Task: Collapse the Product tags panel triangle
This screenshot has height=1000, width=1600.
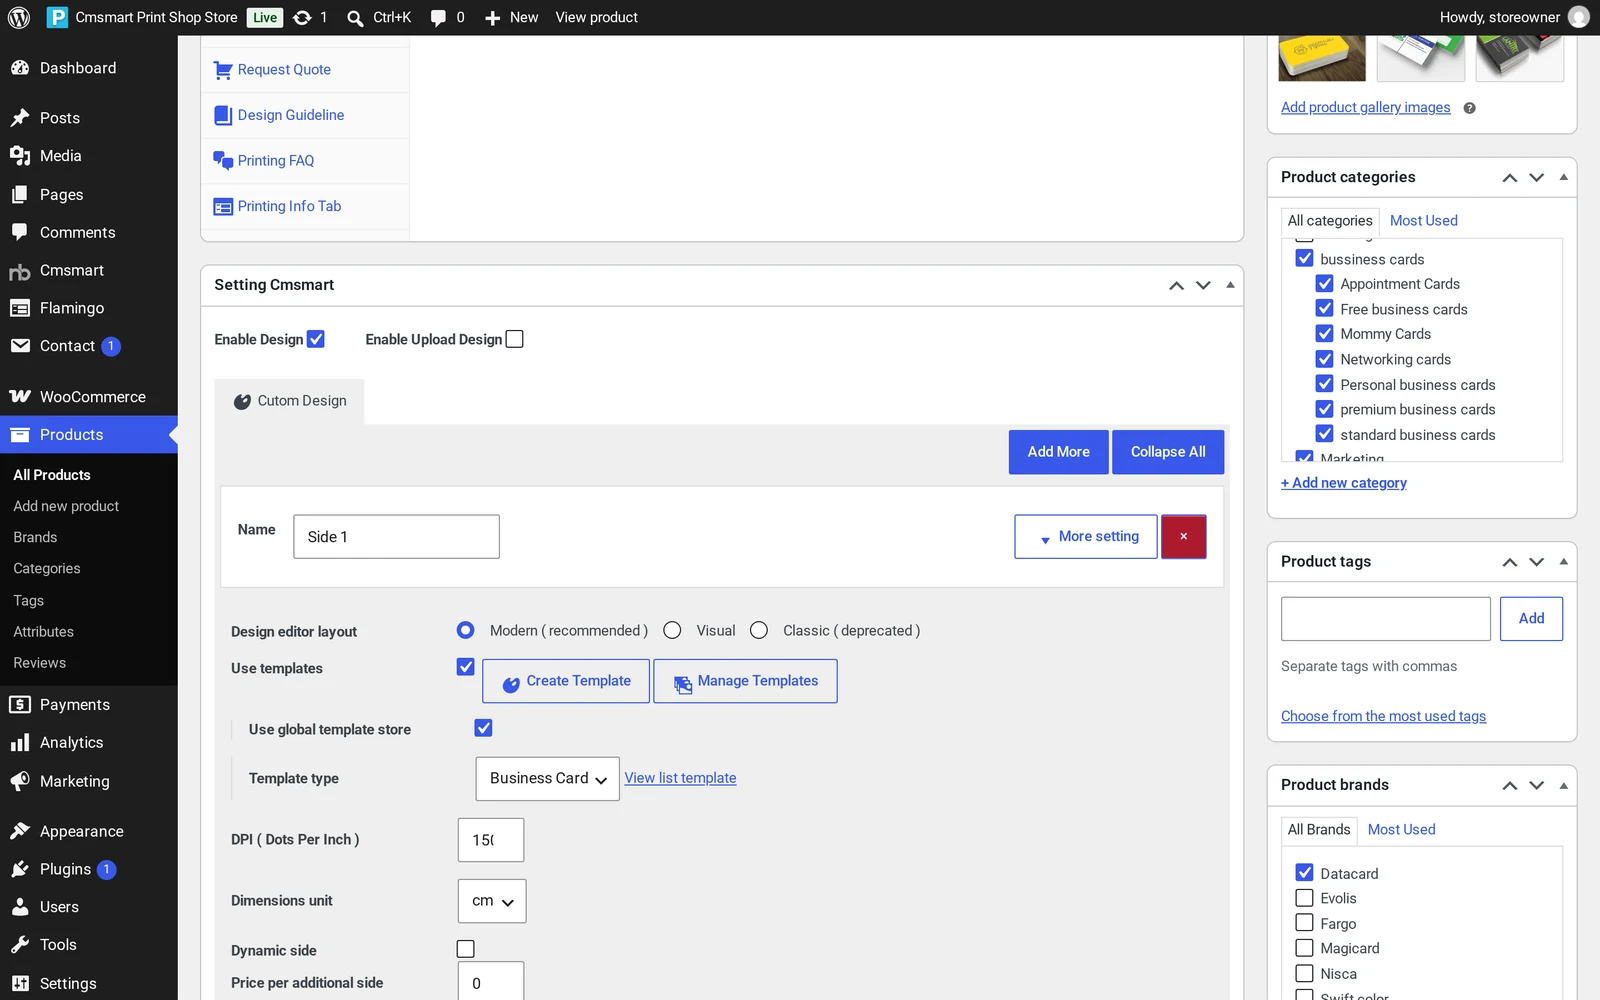Action: tap(1564, 562)
